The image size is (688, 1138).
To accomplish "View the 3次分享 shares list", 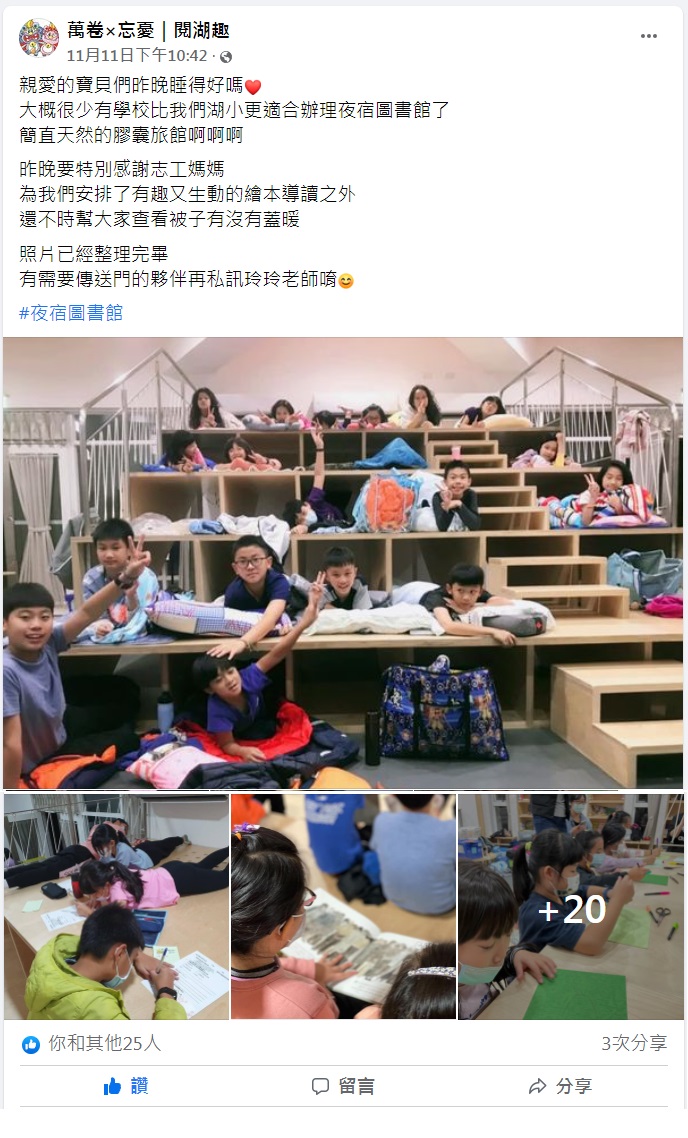I will click(x=634, y=1044).
